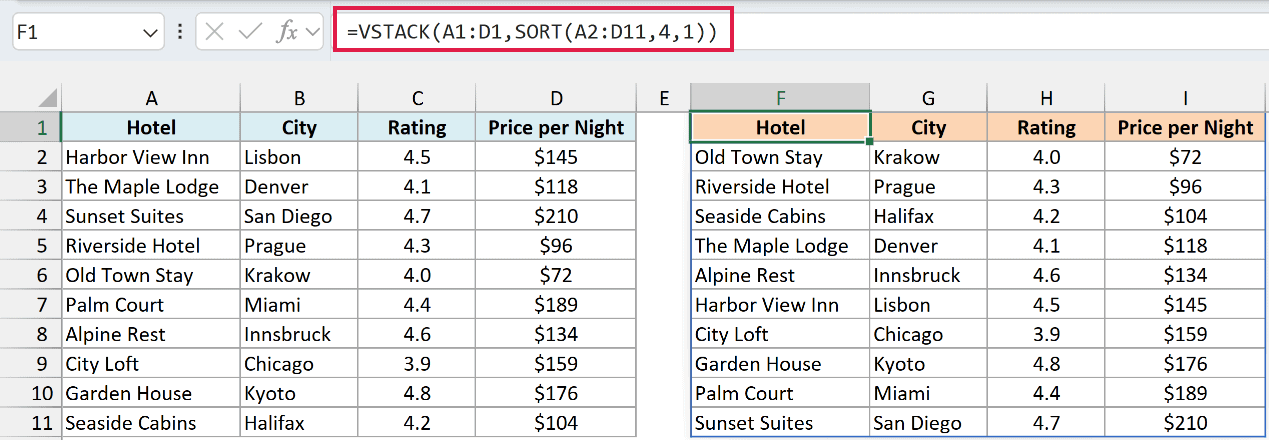Click the Select All corner triangle
Screen dimensions: 1269x440
[47, 98]
